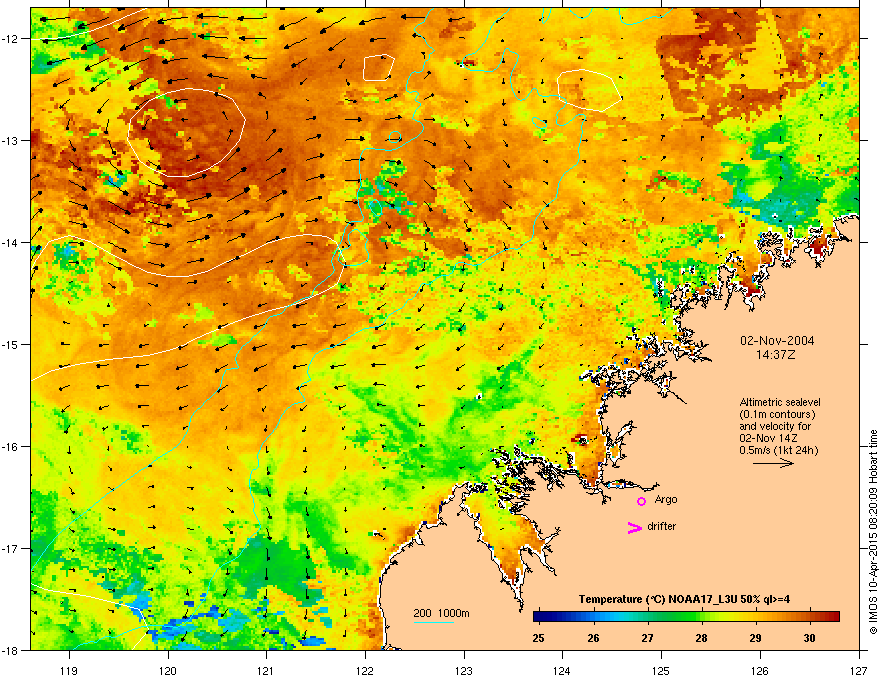
Task: Click the "Argo" legend label
Action: (x=666, y=499)
